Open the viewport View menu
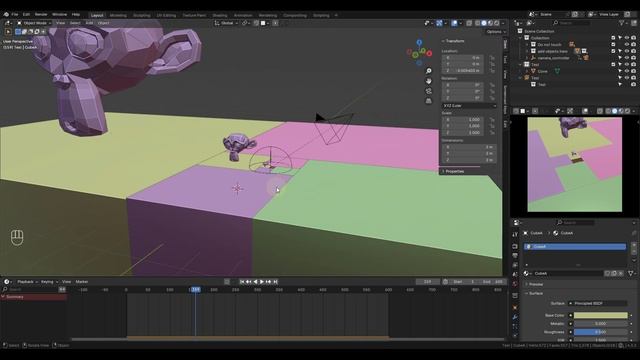Viewport: 640px width, 360px height. (x=60, y=23)
